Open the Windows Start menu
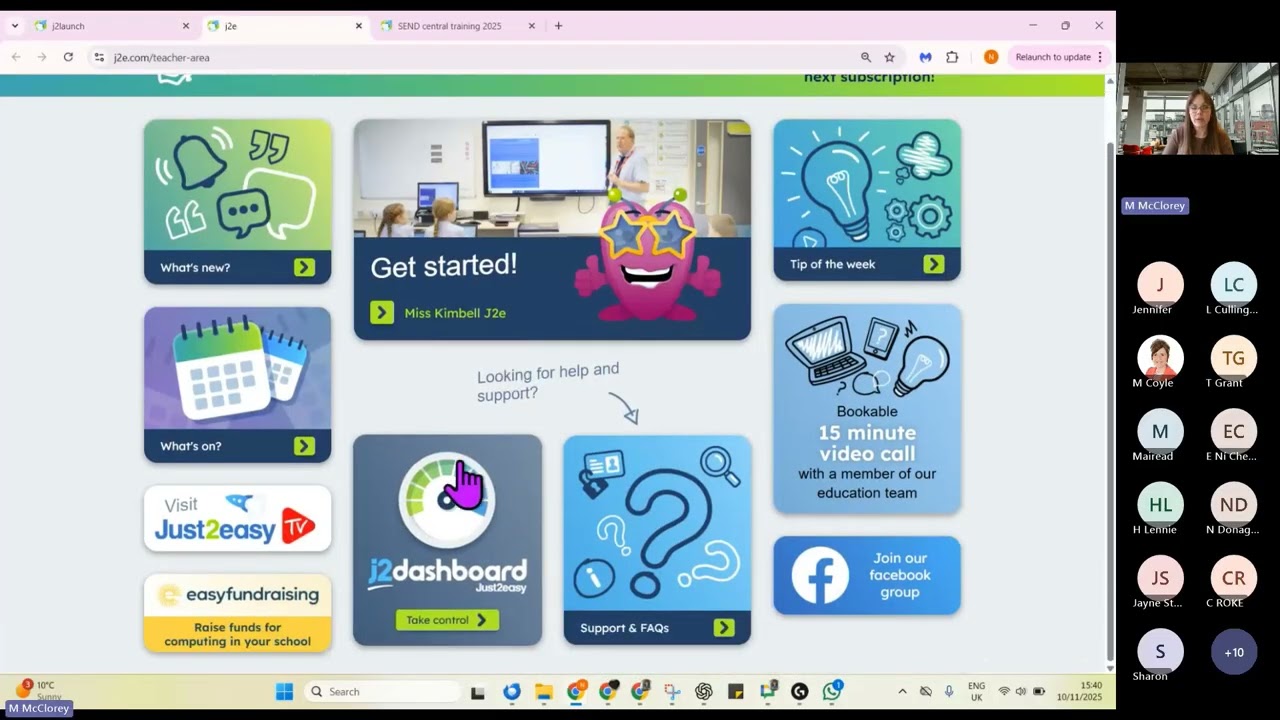 click(284, 691)
